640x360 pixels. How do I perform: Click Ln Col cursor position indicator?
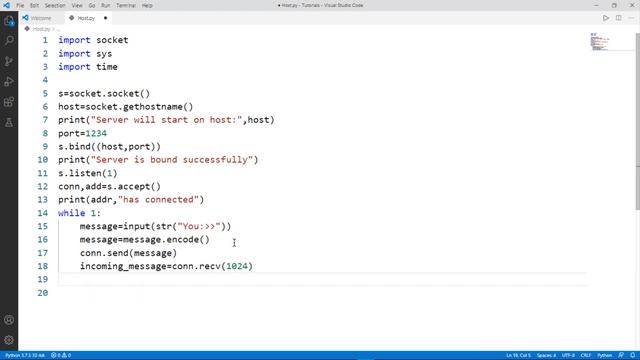(518, 356)
